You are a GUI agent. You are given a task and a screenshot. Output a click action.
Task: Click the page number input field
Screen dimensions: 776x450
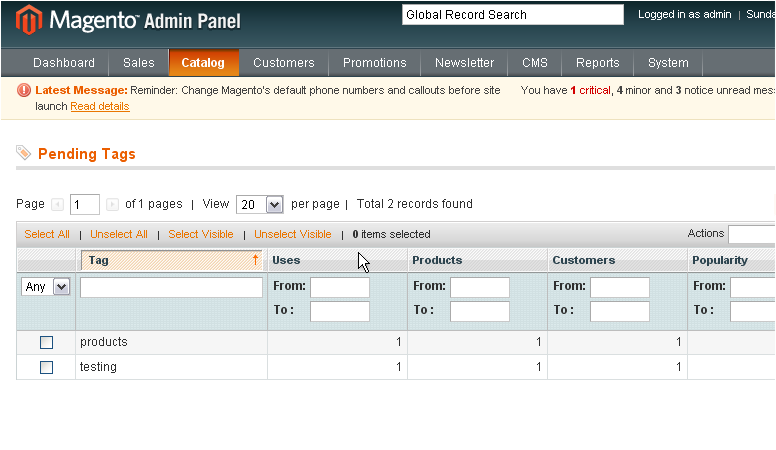(x=85, y=204)
